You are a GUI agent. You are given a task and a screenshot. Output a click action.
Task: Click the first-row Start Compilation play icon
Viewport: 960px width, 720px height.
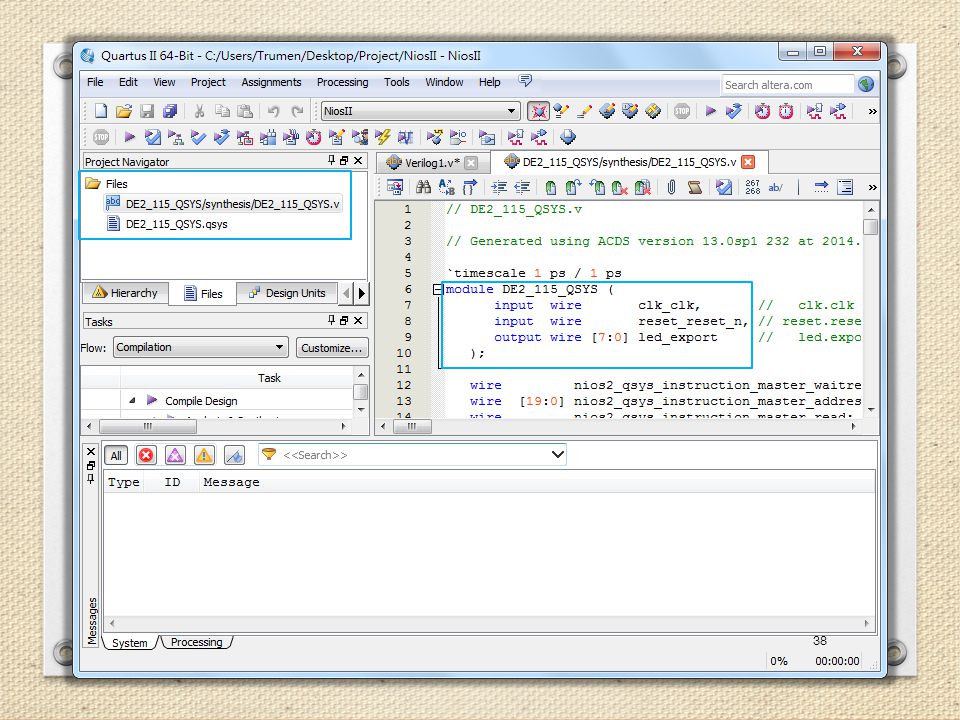coord(710,111)
